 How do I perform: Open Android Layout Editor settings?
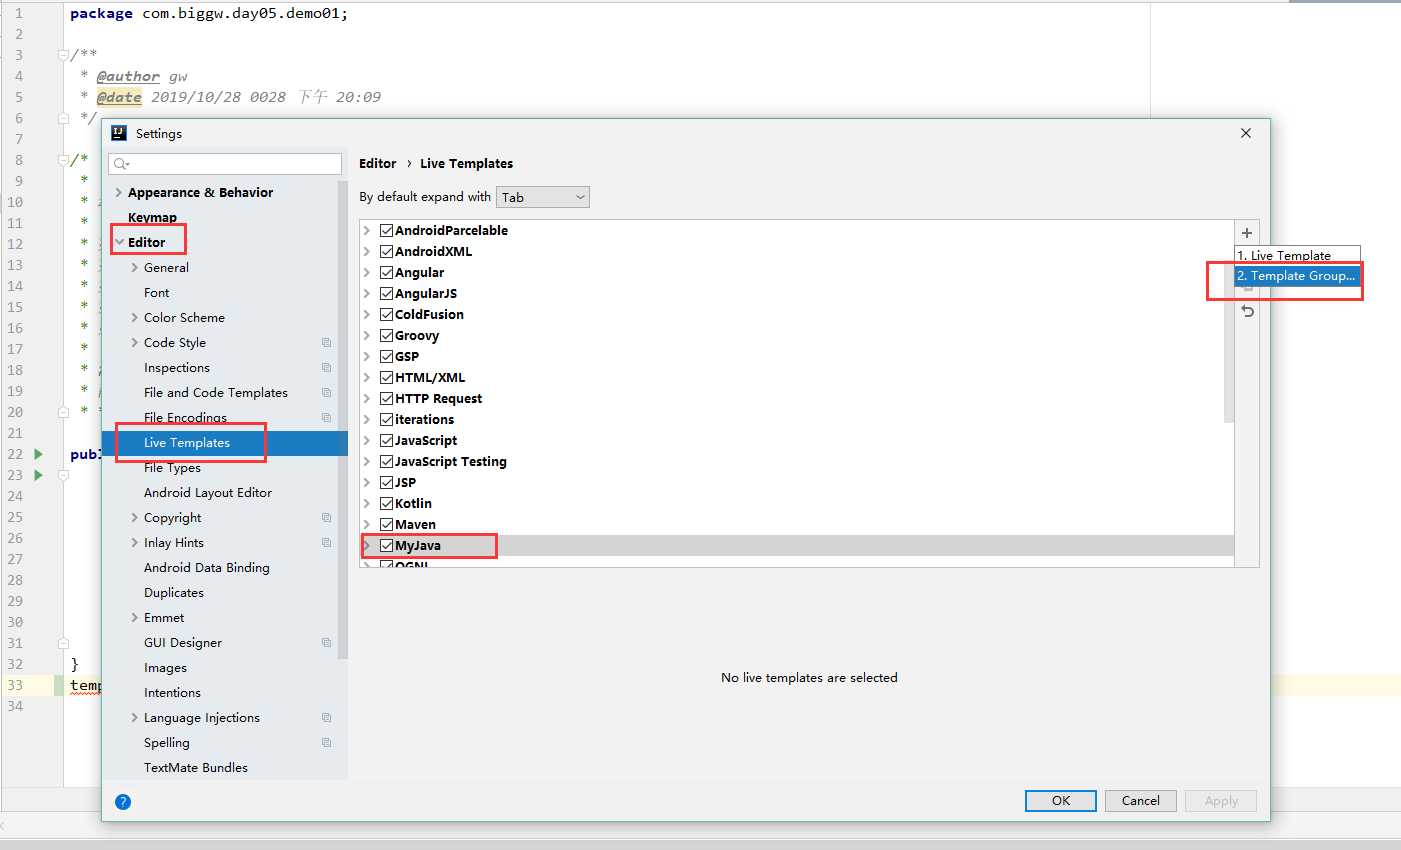coord(208,493)
